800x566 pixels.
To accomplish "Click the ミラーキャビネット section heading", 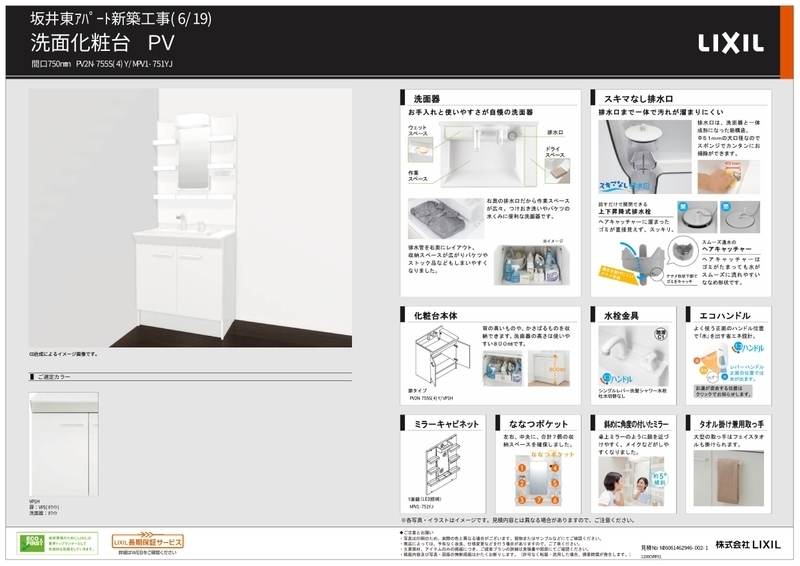I will pos(446,424).
